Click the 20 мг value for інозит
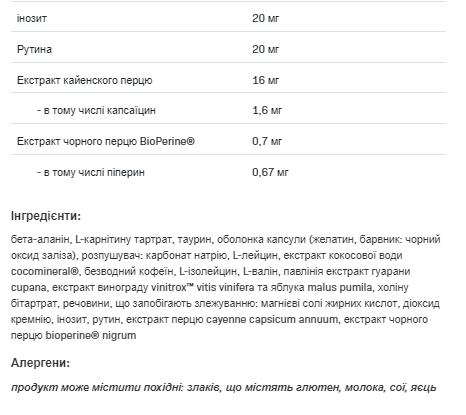466x415 pixels. (265, 18)
